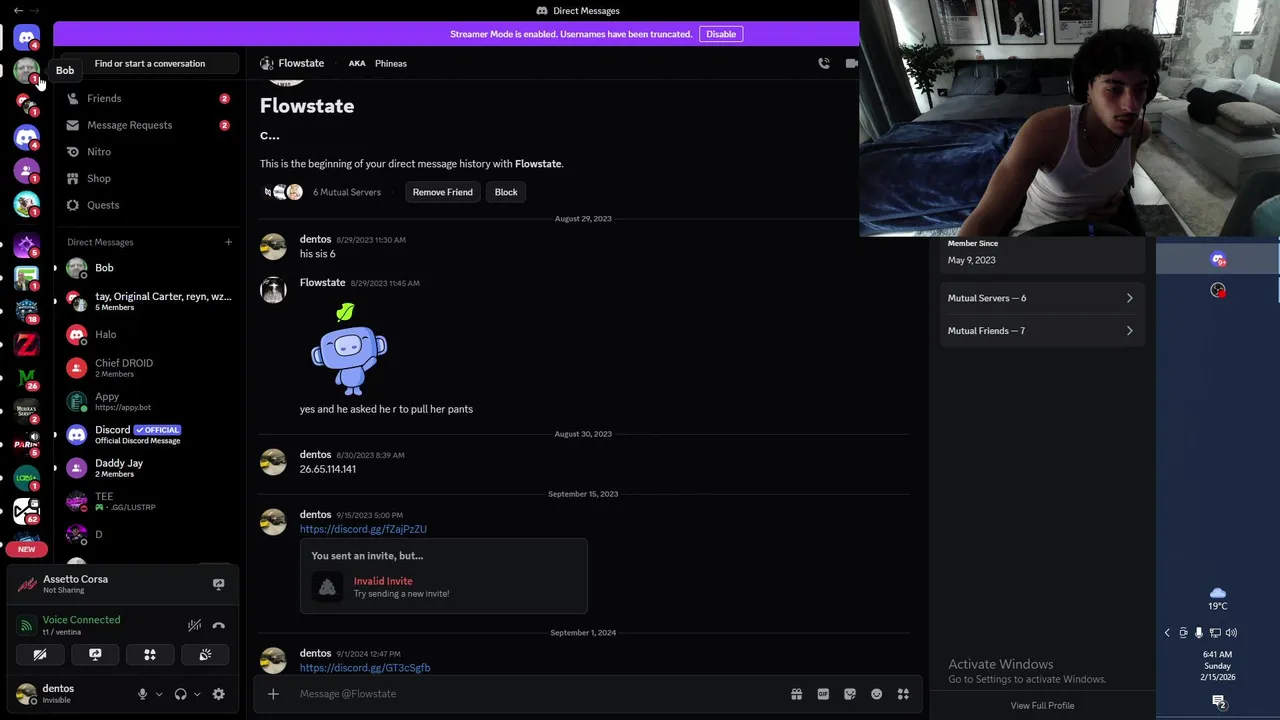
Task: Open Message Requests
Action: coord(148,125)
